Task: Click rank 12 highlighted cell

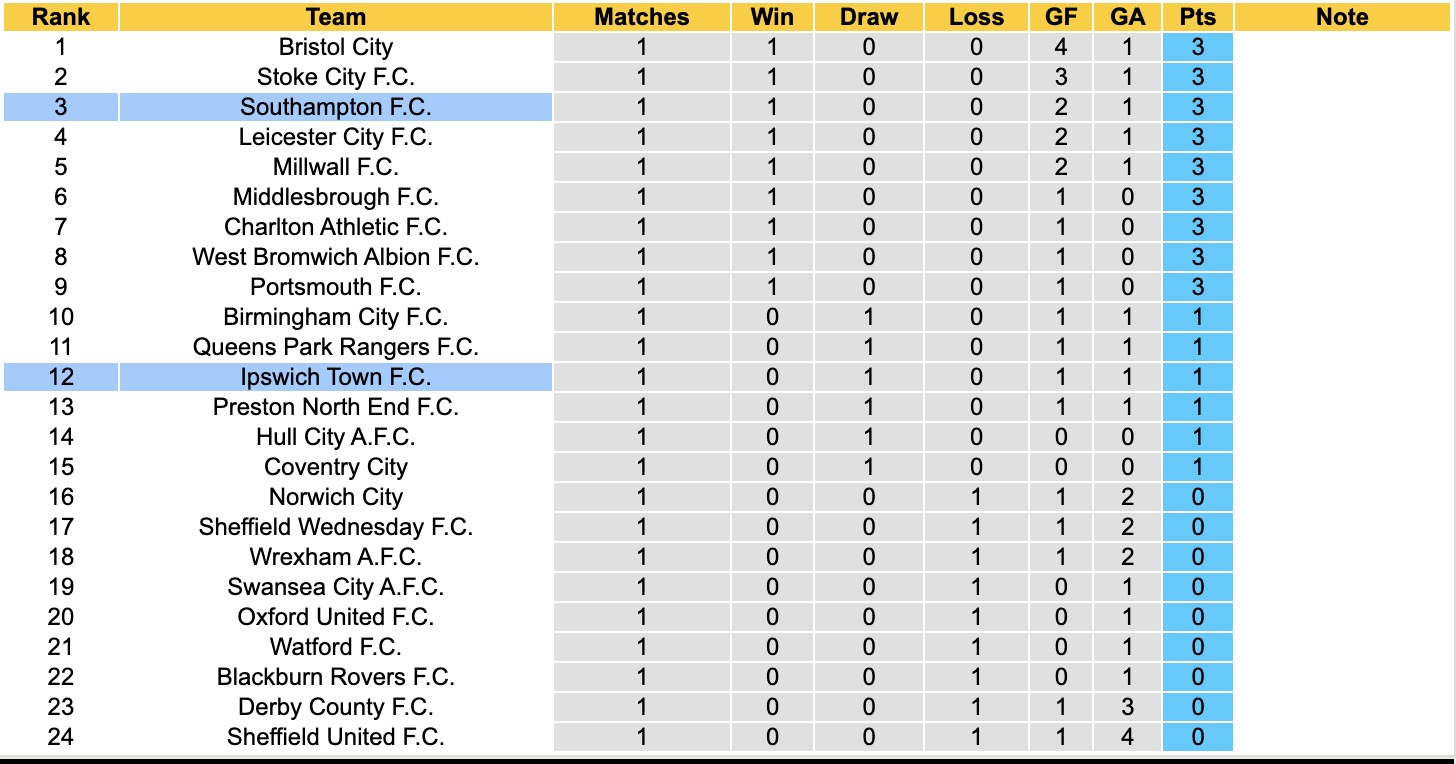Action: (60, 377)
